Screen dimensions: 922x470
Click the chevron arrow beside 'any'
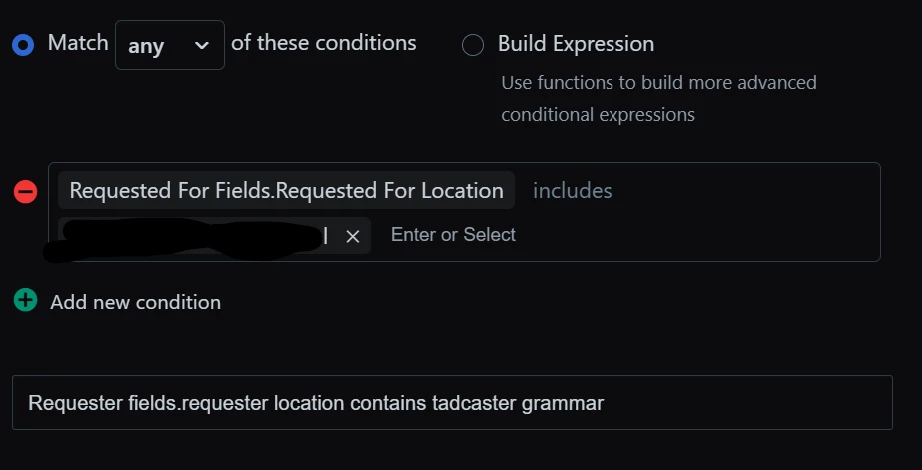point(202,45)
